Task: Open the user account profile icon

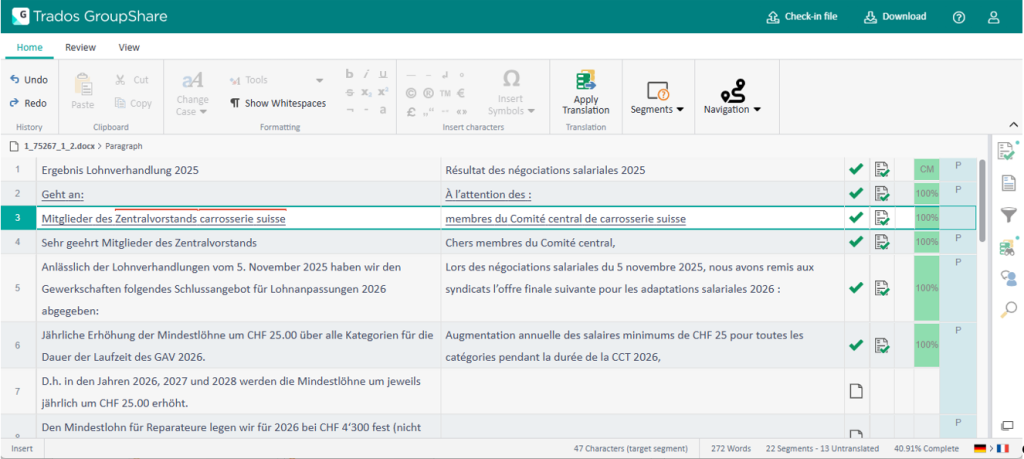Action: tap(993, 17)
